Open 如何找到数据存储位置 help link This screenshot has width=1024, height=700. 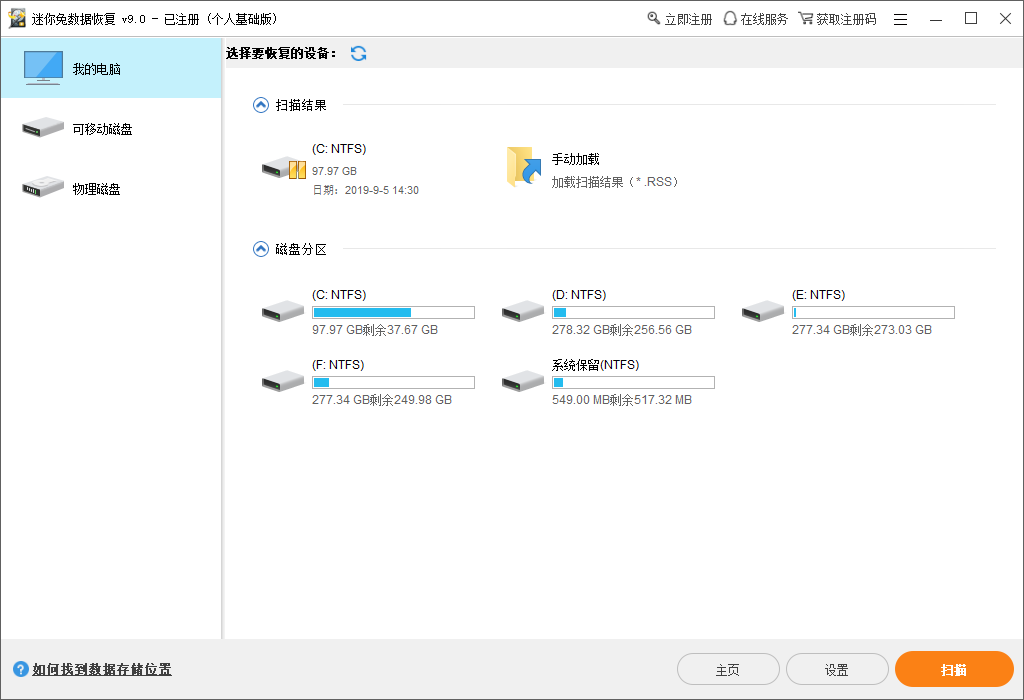point(102,669)
